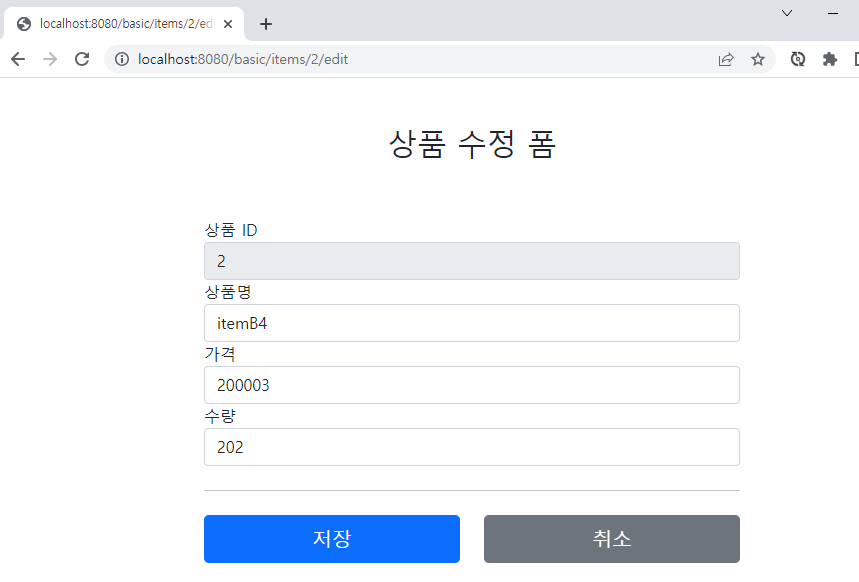Image resolution: width=859 pixels, height=582 pixels.
Task: Open the extensions puzzle icon
Action: [x=830, y=59]
